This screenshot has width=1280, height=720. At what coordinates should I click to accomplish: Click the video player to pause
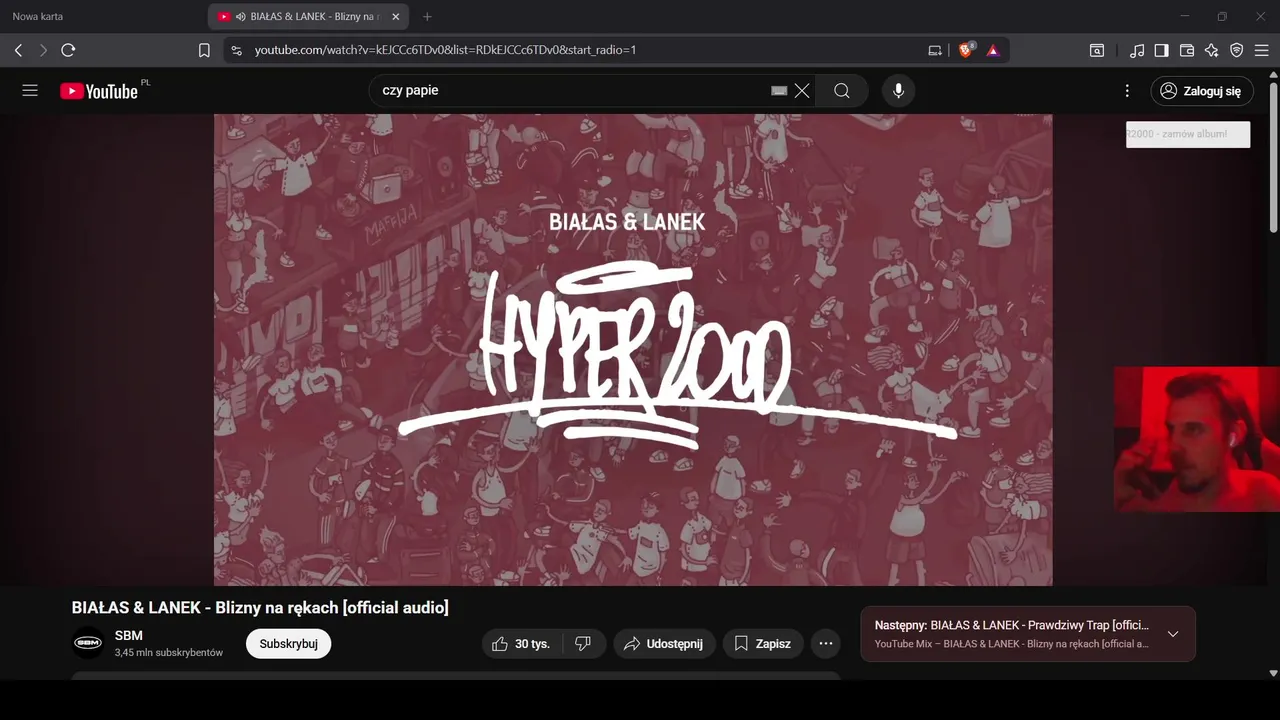tap(633, 350)
